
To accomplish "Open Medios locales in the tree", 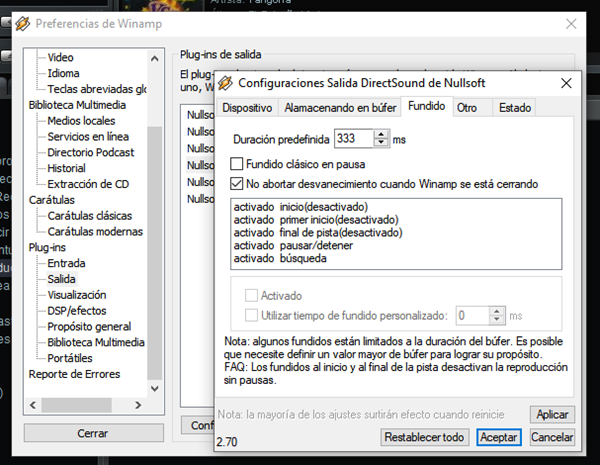I will tap(81, 121).
